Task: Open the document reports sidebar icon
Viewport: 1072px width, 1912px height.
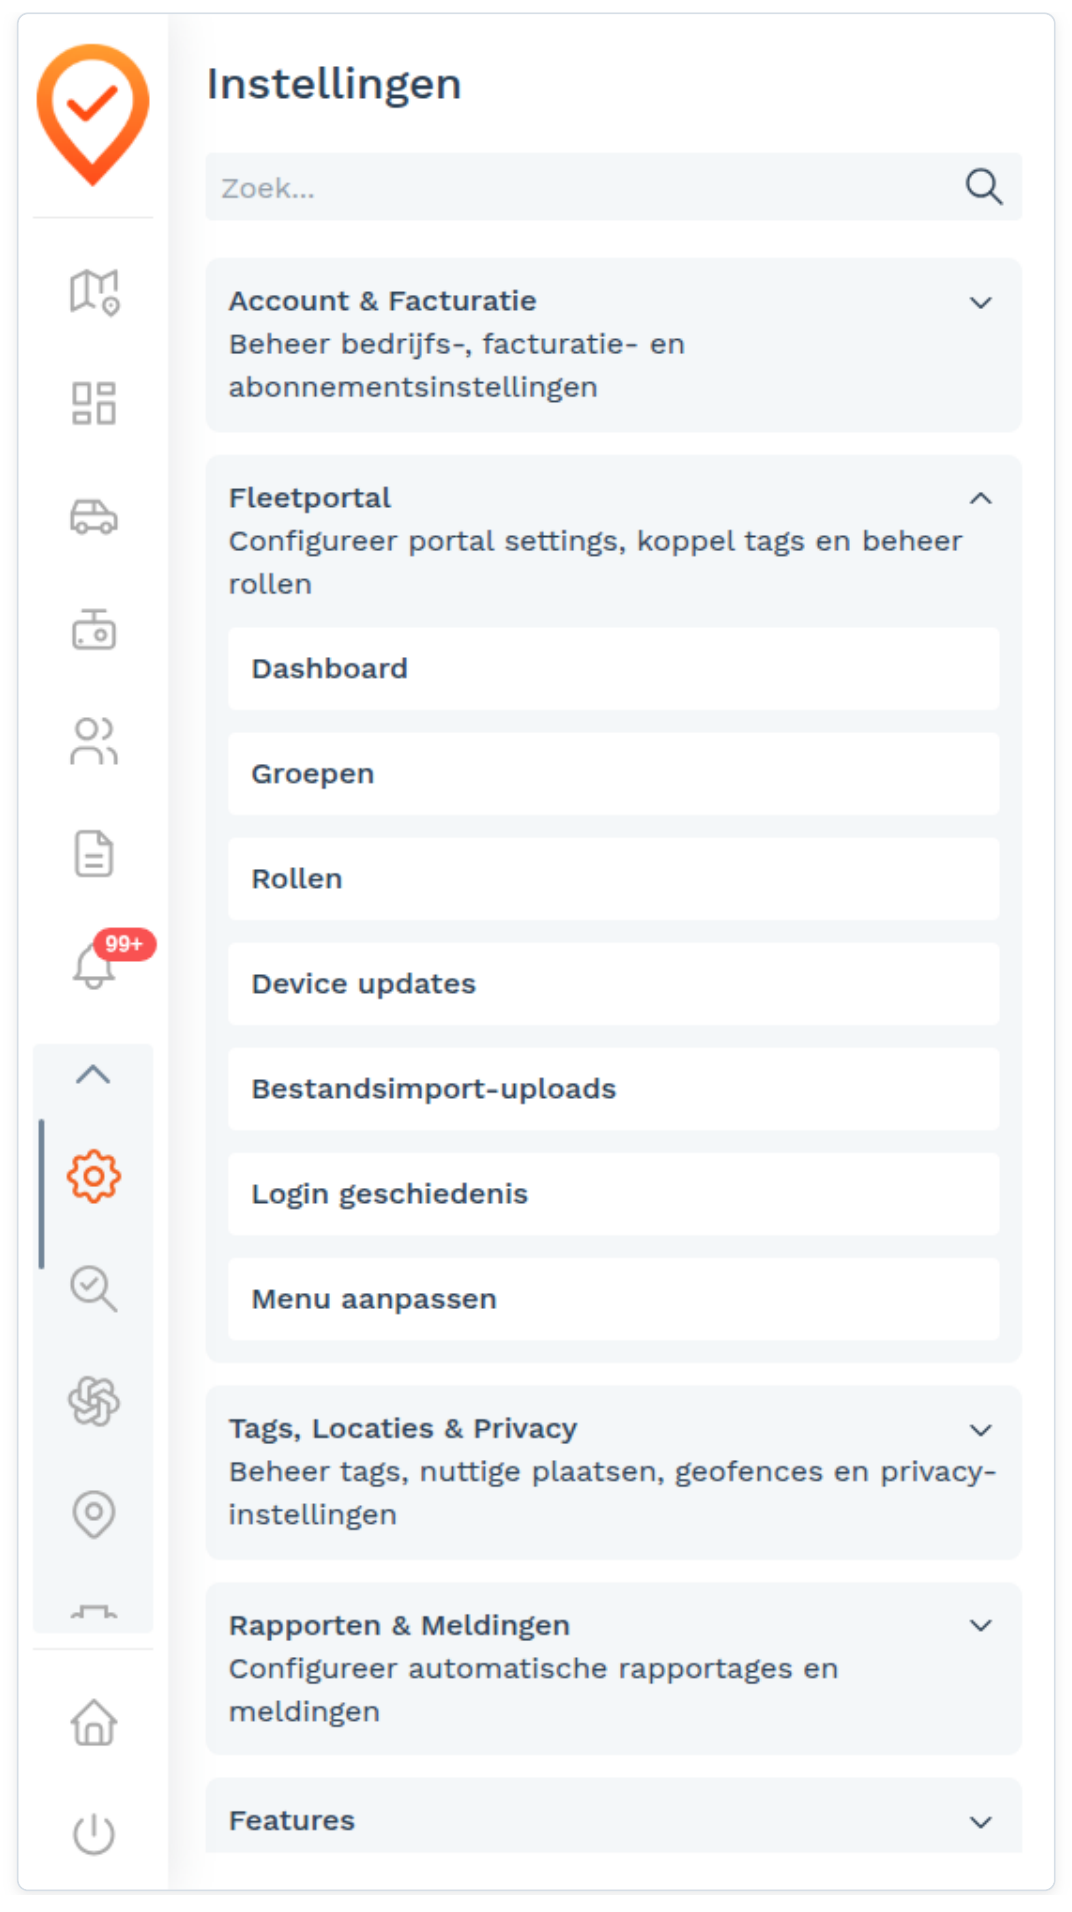Action: pos(94,854)
